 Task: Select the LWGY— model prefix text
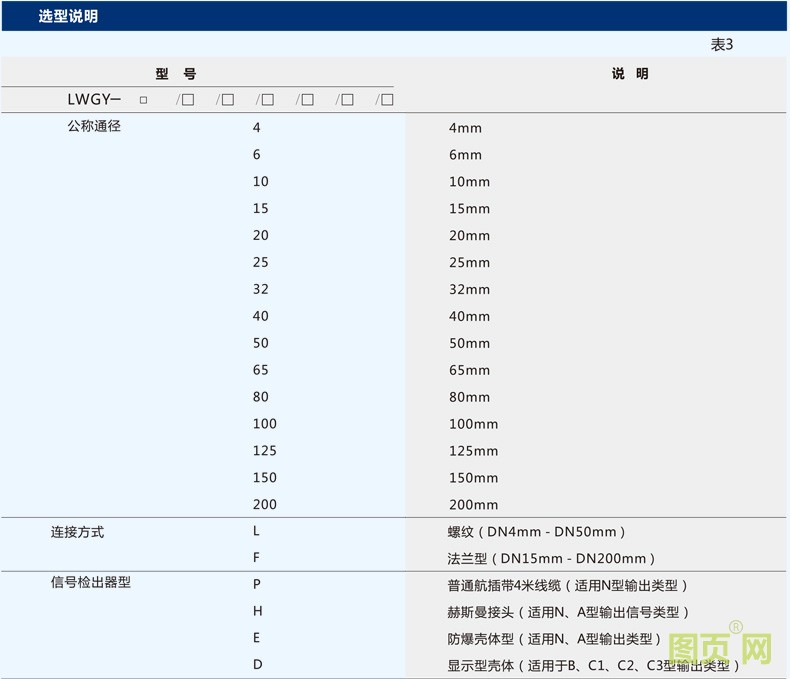93,100
